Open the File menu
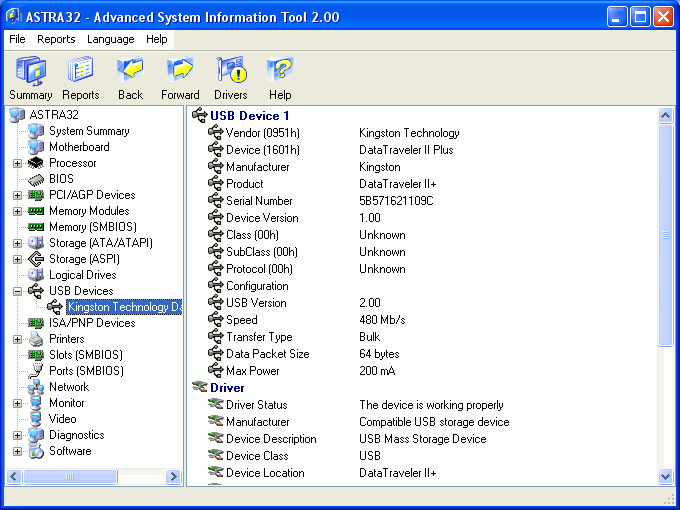 coord(17,39)
